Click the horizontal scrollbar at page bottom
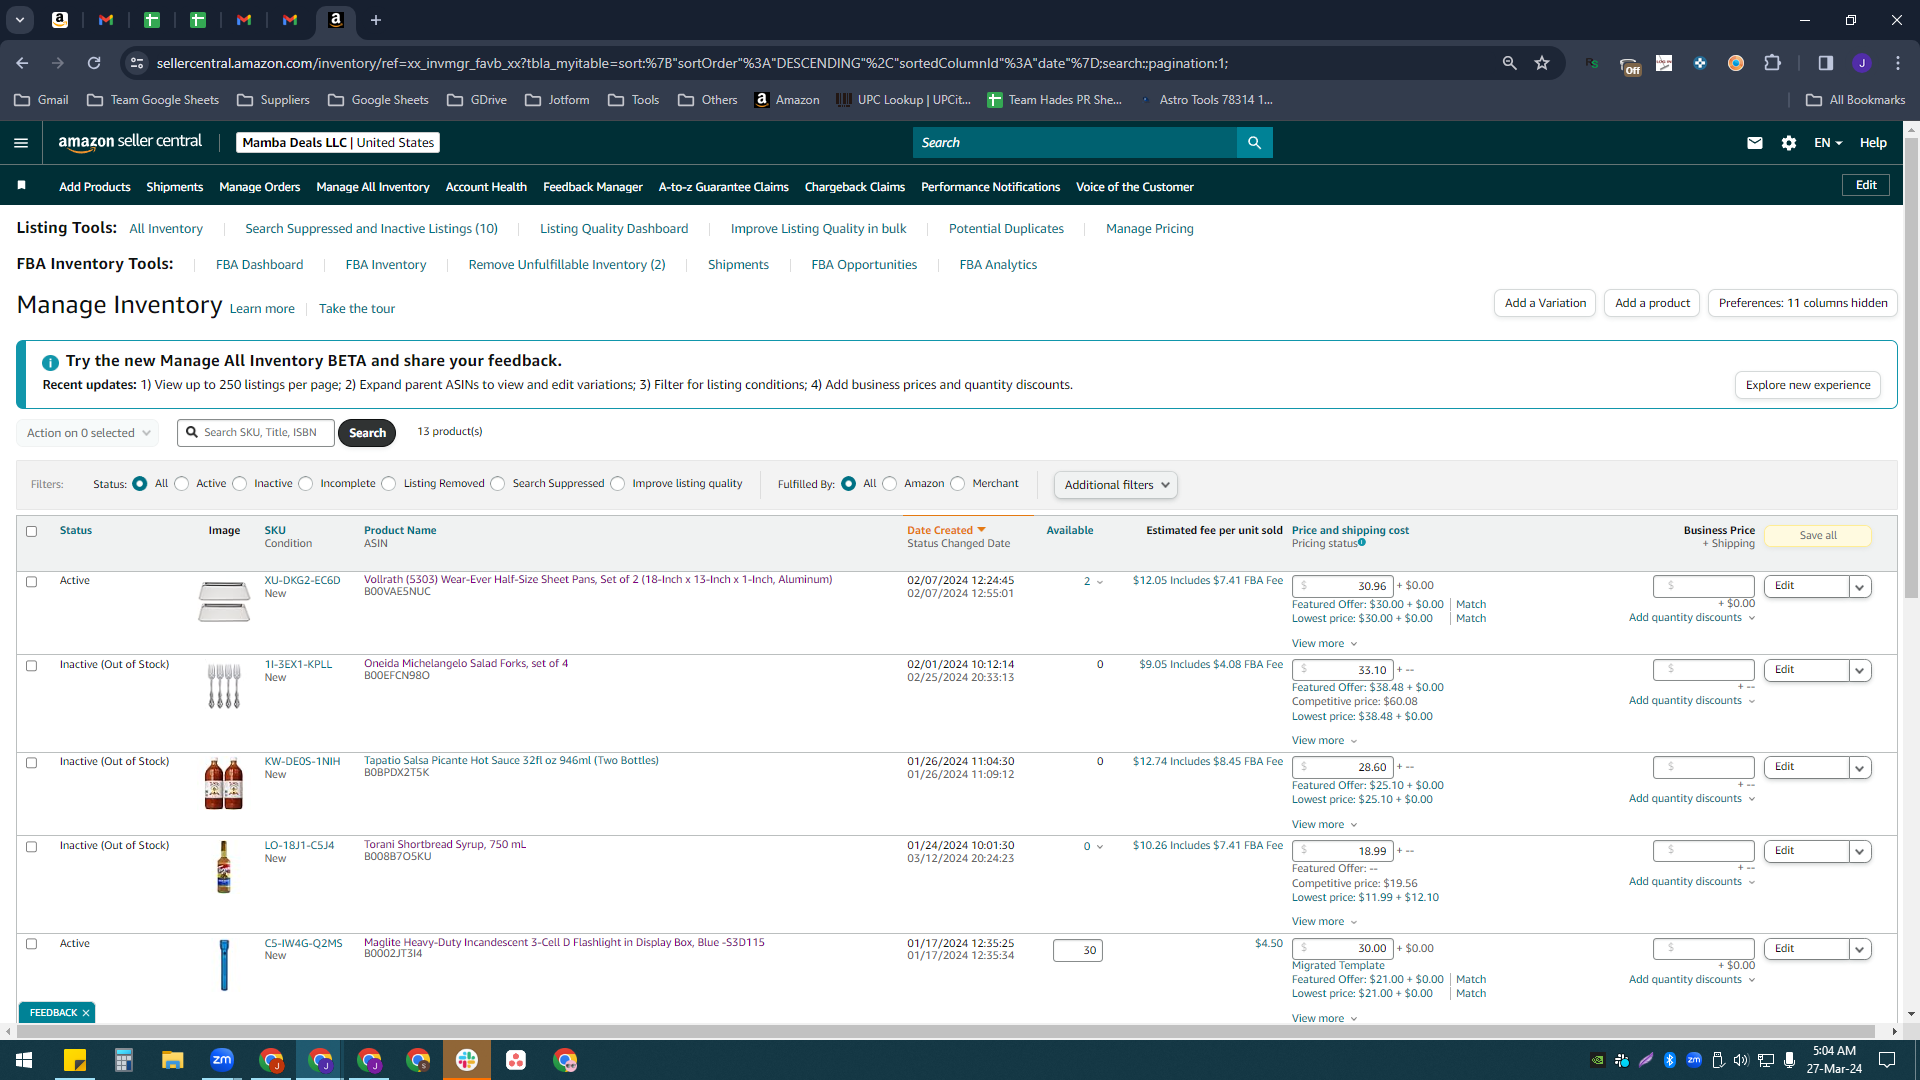 click(x=945, y=1031)
